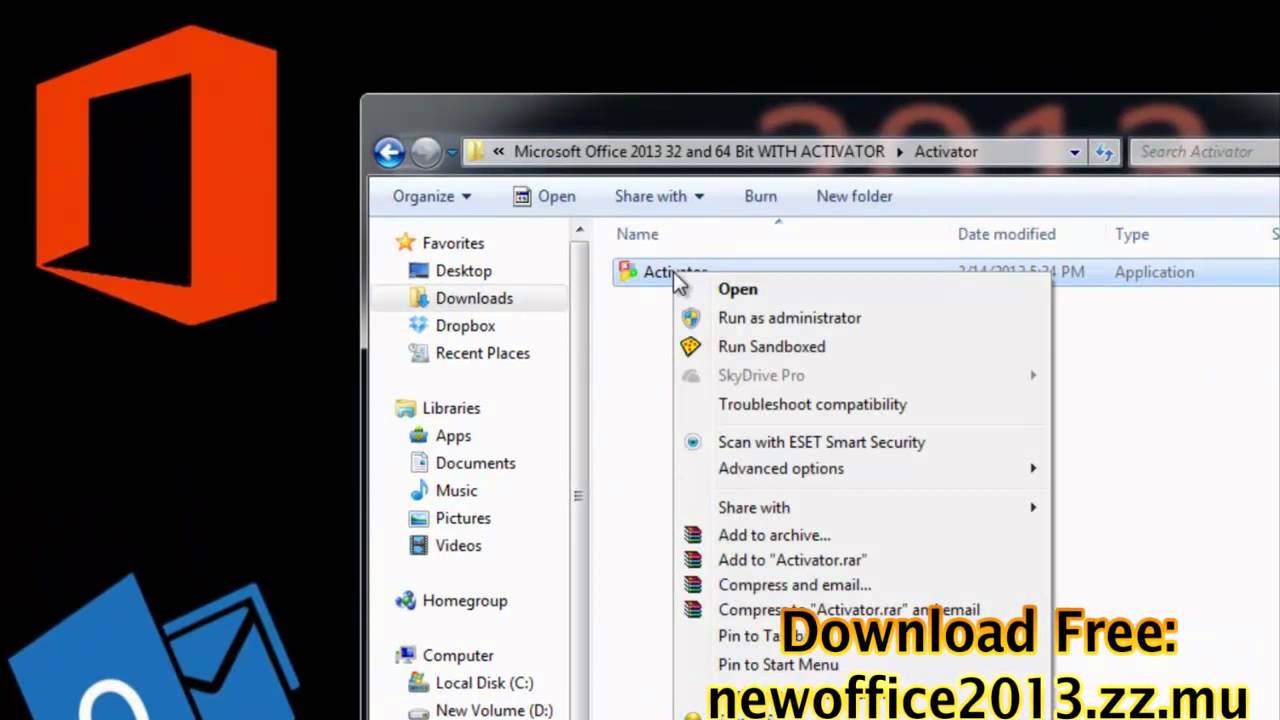Click the Open toolbar button icon
1280x720 pixels.
coord(522,196)
